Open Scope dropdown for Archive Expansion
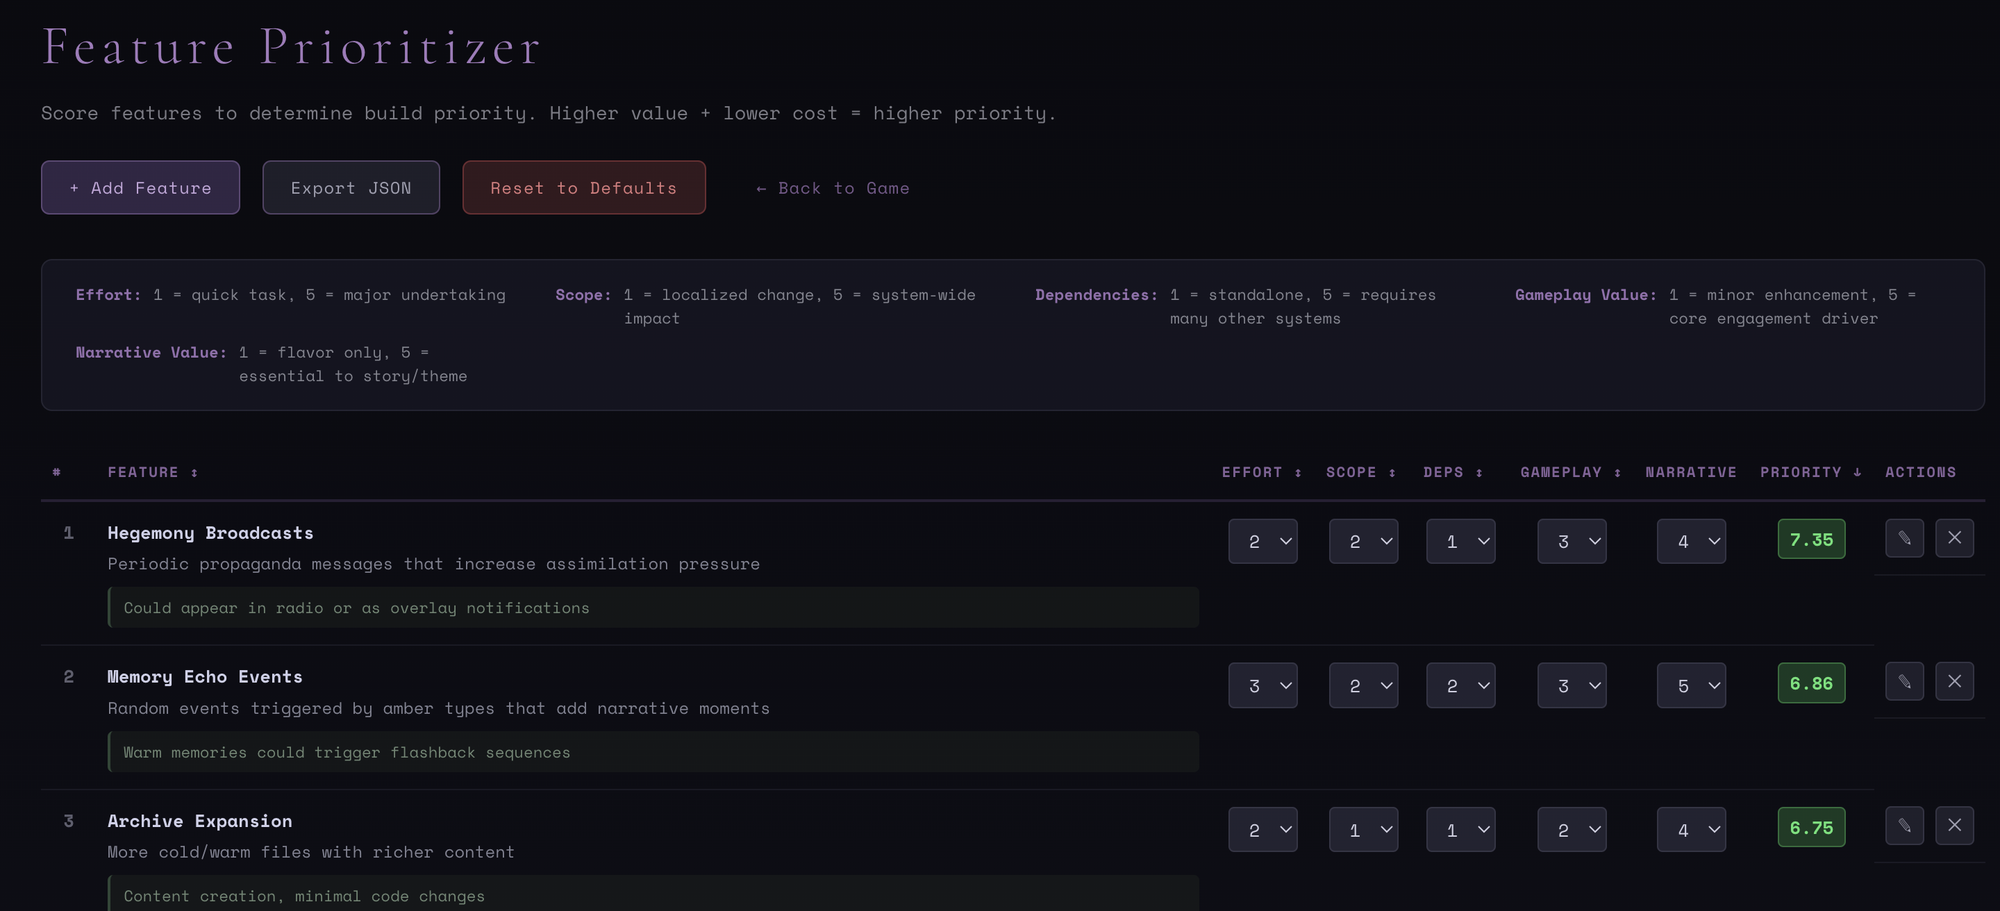This screenshot has width=2000, height=911. point(1363,830)
